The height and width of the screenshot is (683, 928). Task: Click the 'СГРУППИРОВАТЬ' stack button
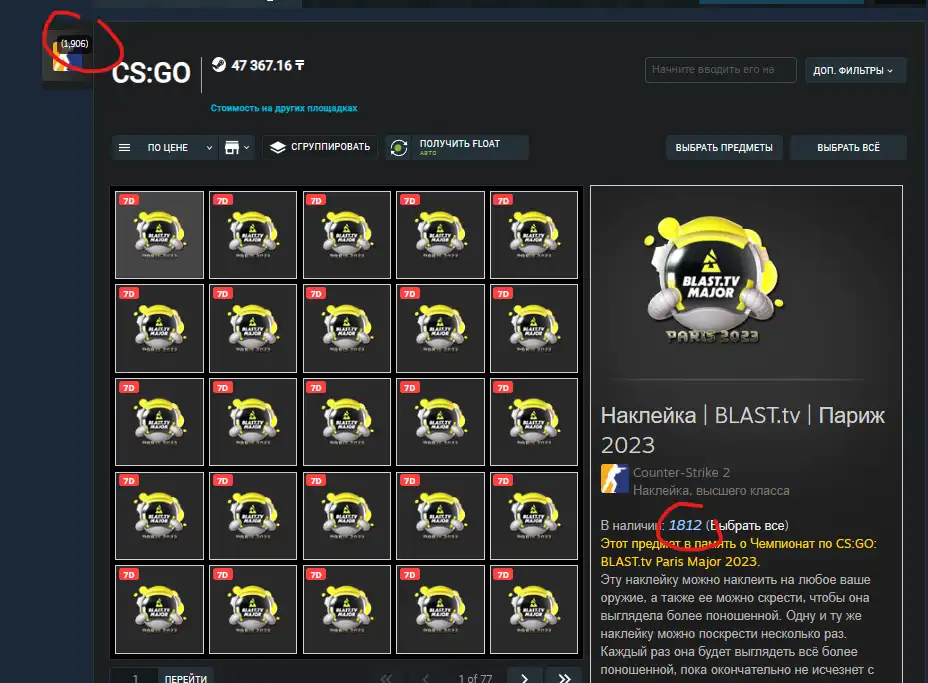[x=320, y=147]
